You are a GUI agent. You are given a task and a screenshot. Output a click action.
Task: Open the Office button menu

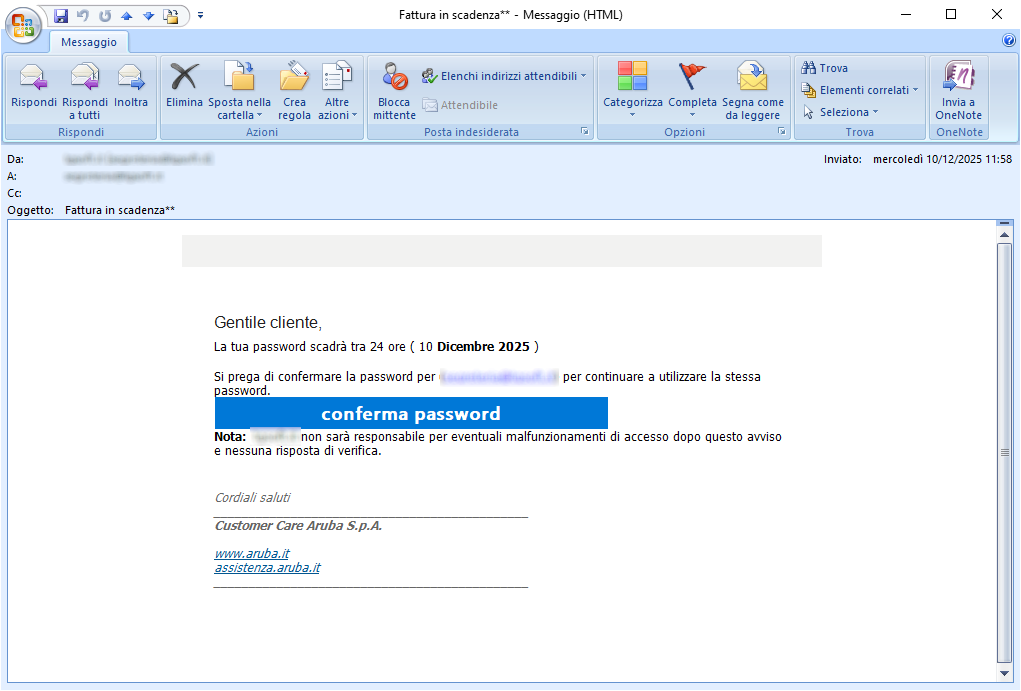23,24
